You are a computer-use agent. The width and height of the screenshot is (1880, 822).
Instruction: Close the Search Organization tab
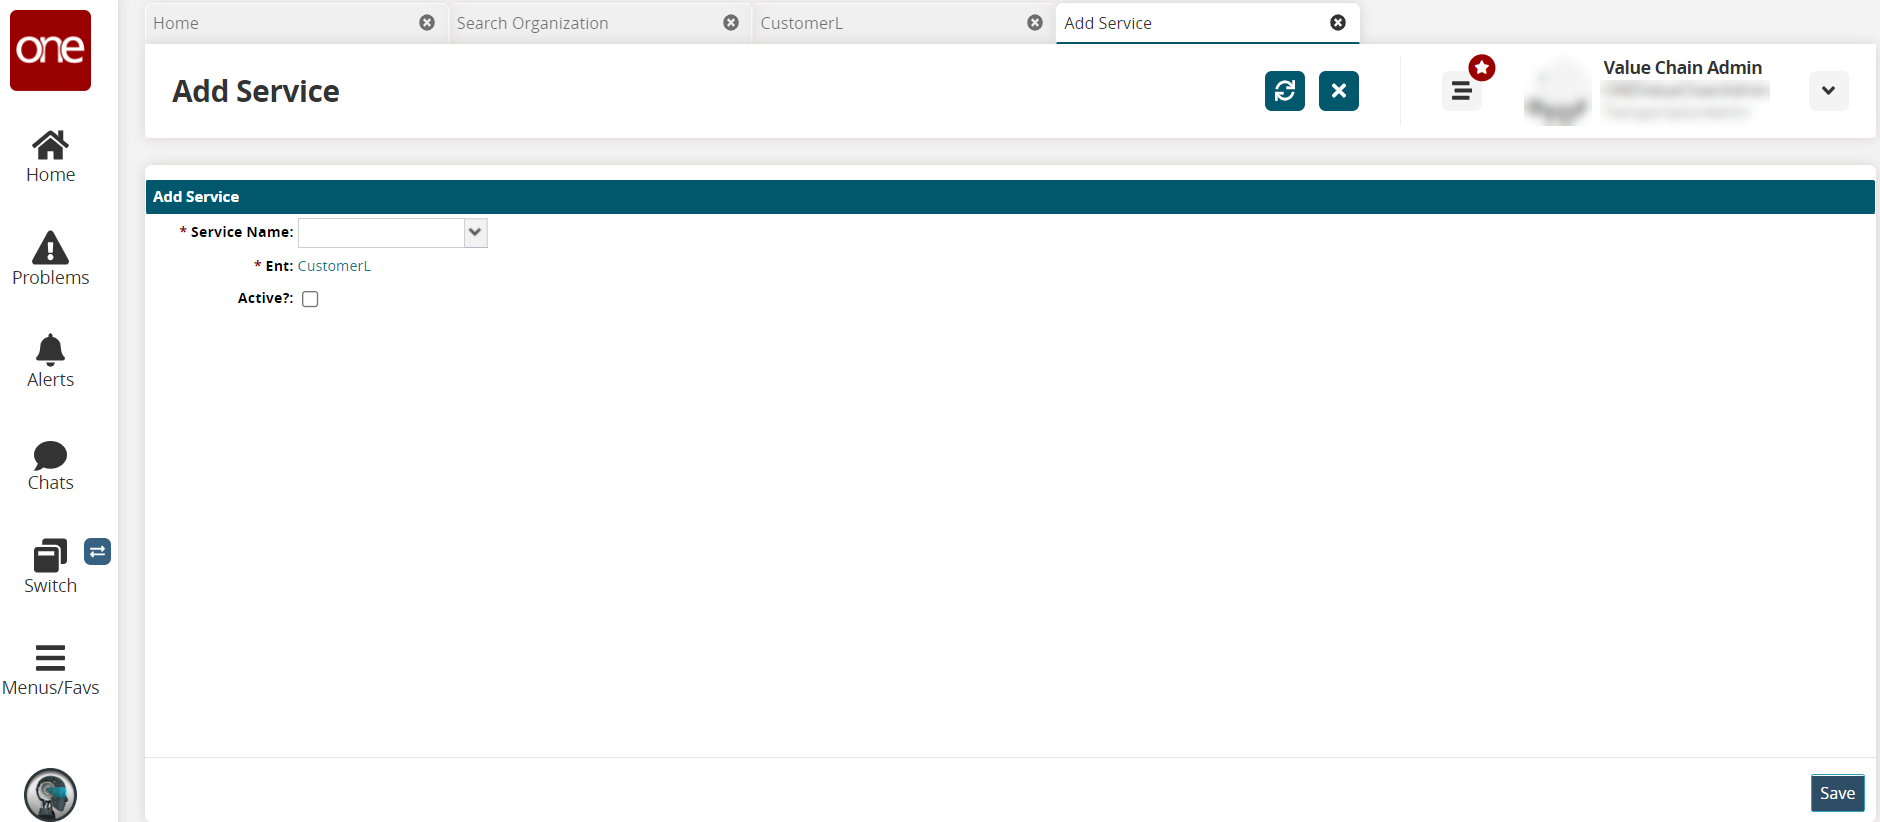point(731,23)
